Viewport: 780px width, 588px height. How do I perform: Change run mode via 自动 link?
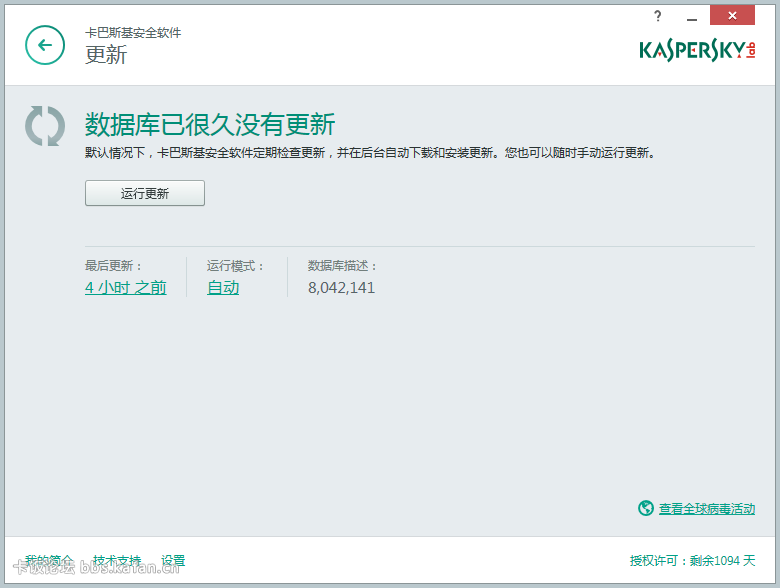click(x=223, y=288)
